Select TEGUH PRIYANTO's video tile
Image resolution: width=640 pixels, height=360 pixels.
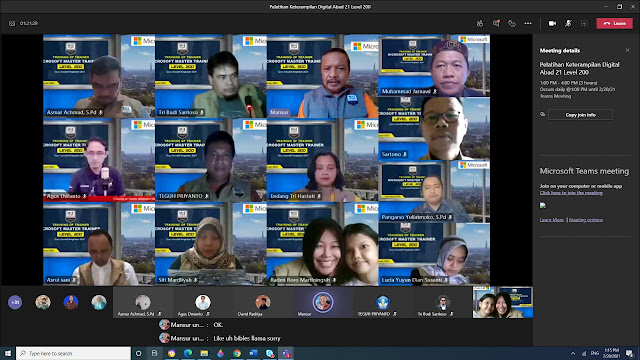pos(211,160)
